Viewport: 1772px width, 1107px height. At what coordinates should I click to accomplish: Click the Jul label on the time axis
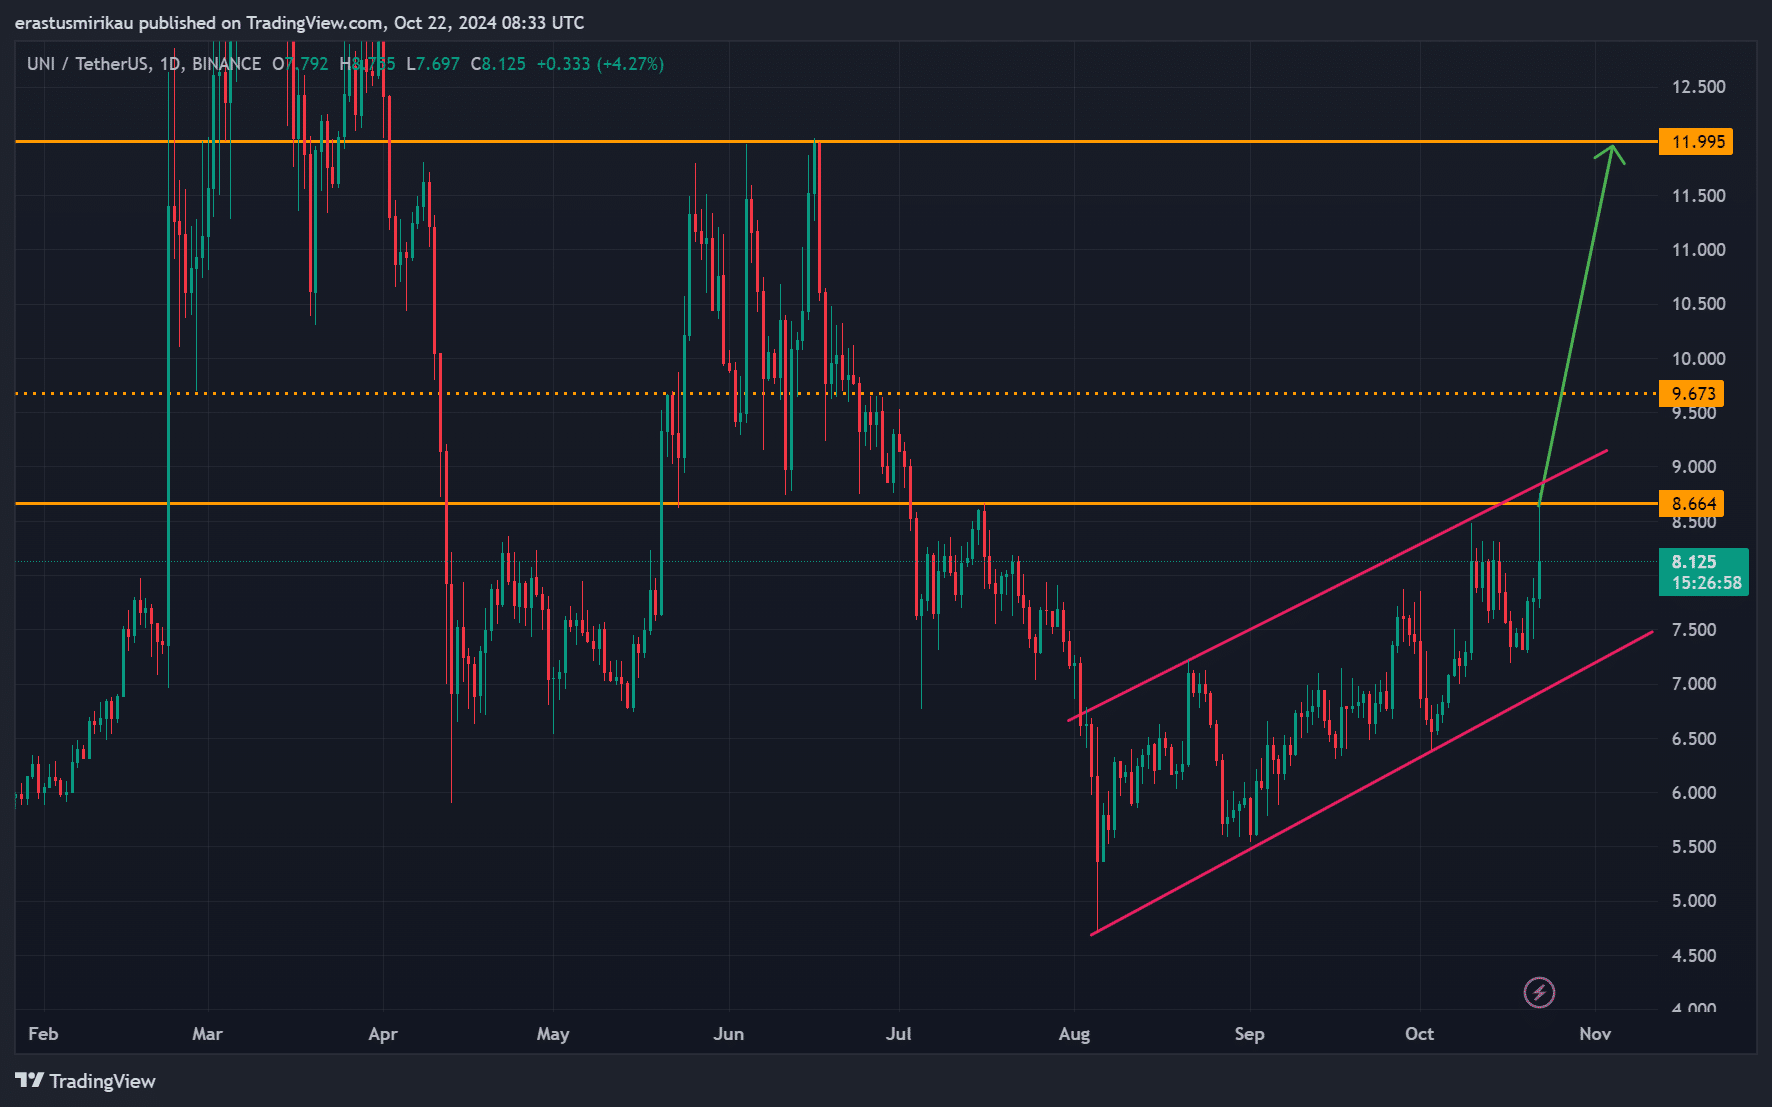point(899,1034)
